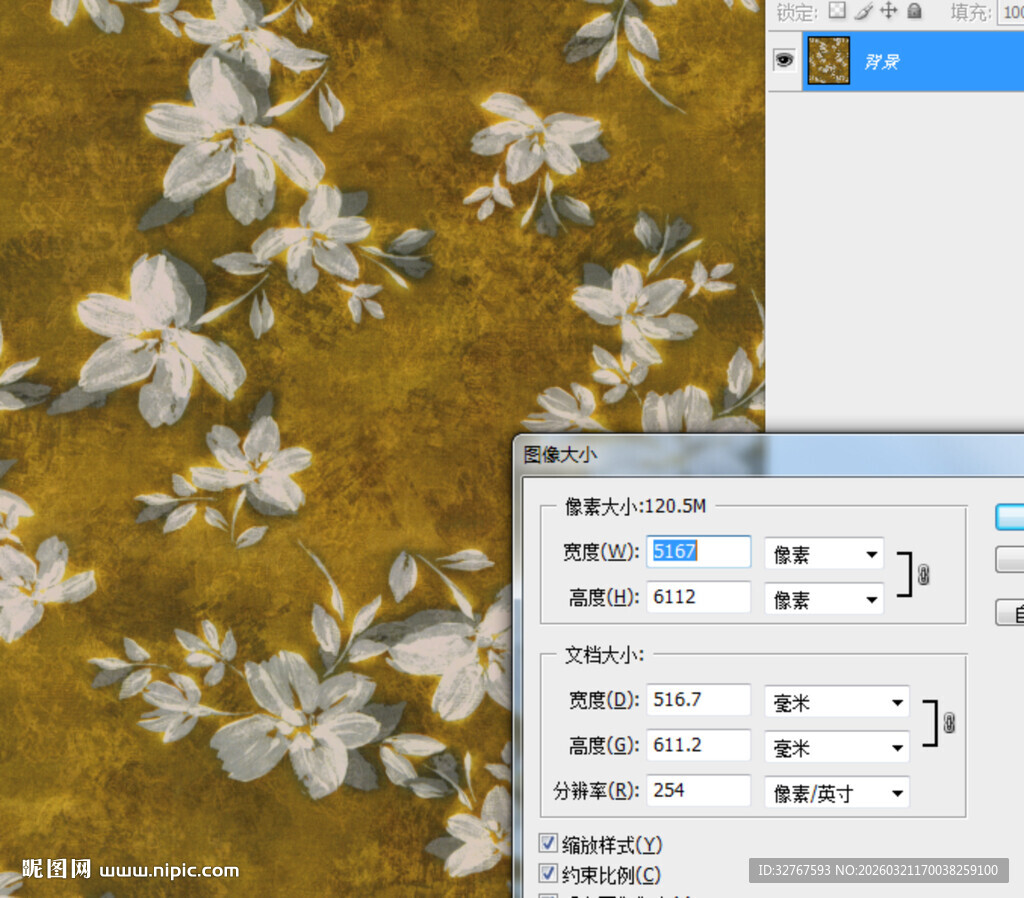The width and height of the screenshot is (1024, 898).
Task: Toggle the 约束比例 checkbox
Action: coord(548,874)
